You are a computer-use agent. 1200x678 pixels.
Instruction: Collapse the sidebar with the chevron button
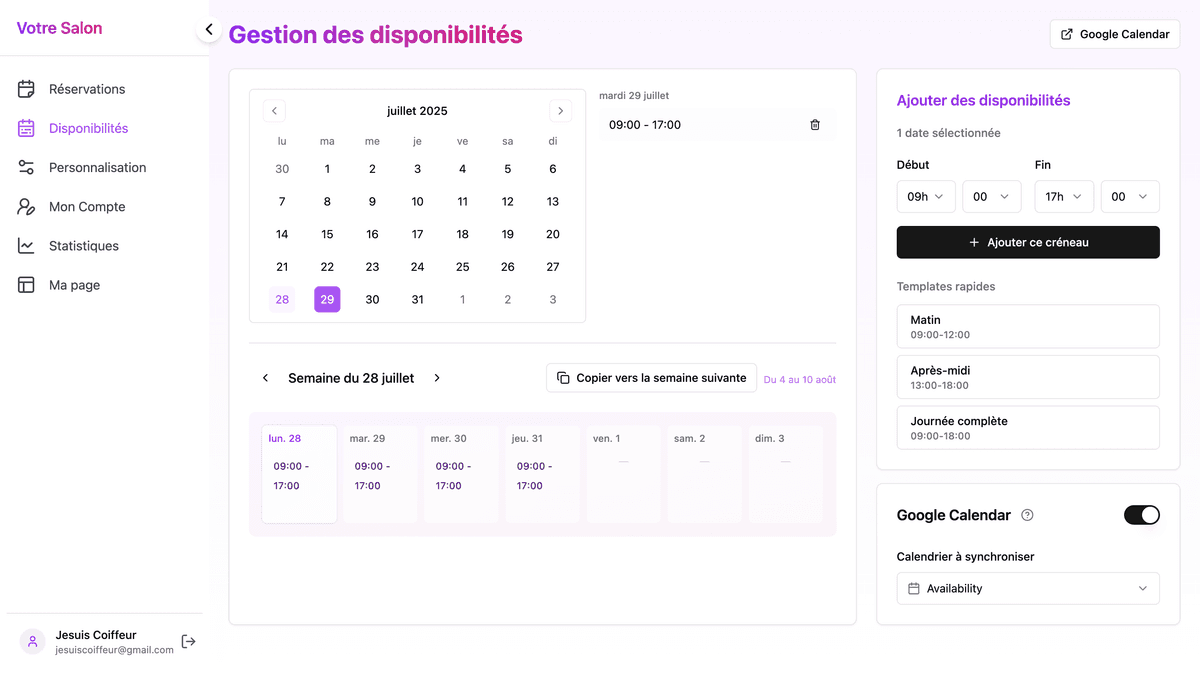[x=209, y=30]
